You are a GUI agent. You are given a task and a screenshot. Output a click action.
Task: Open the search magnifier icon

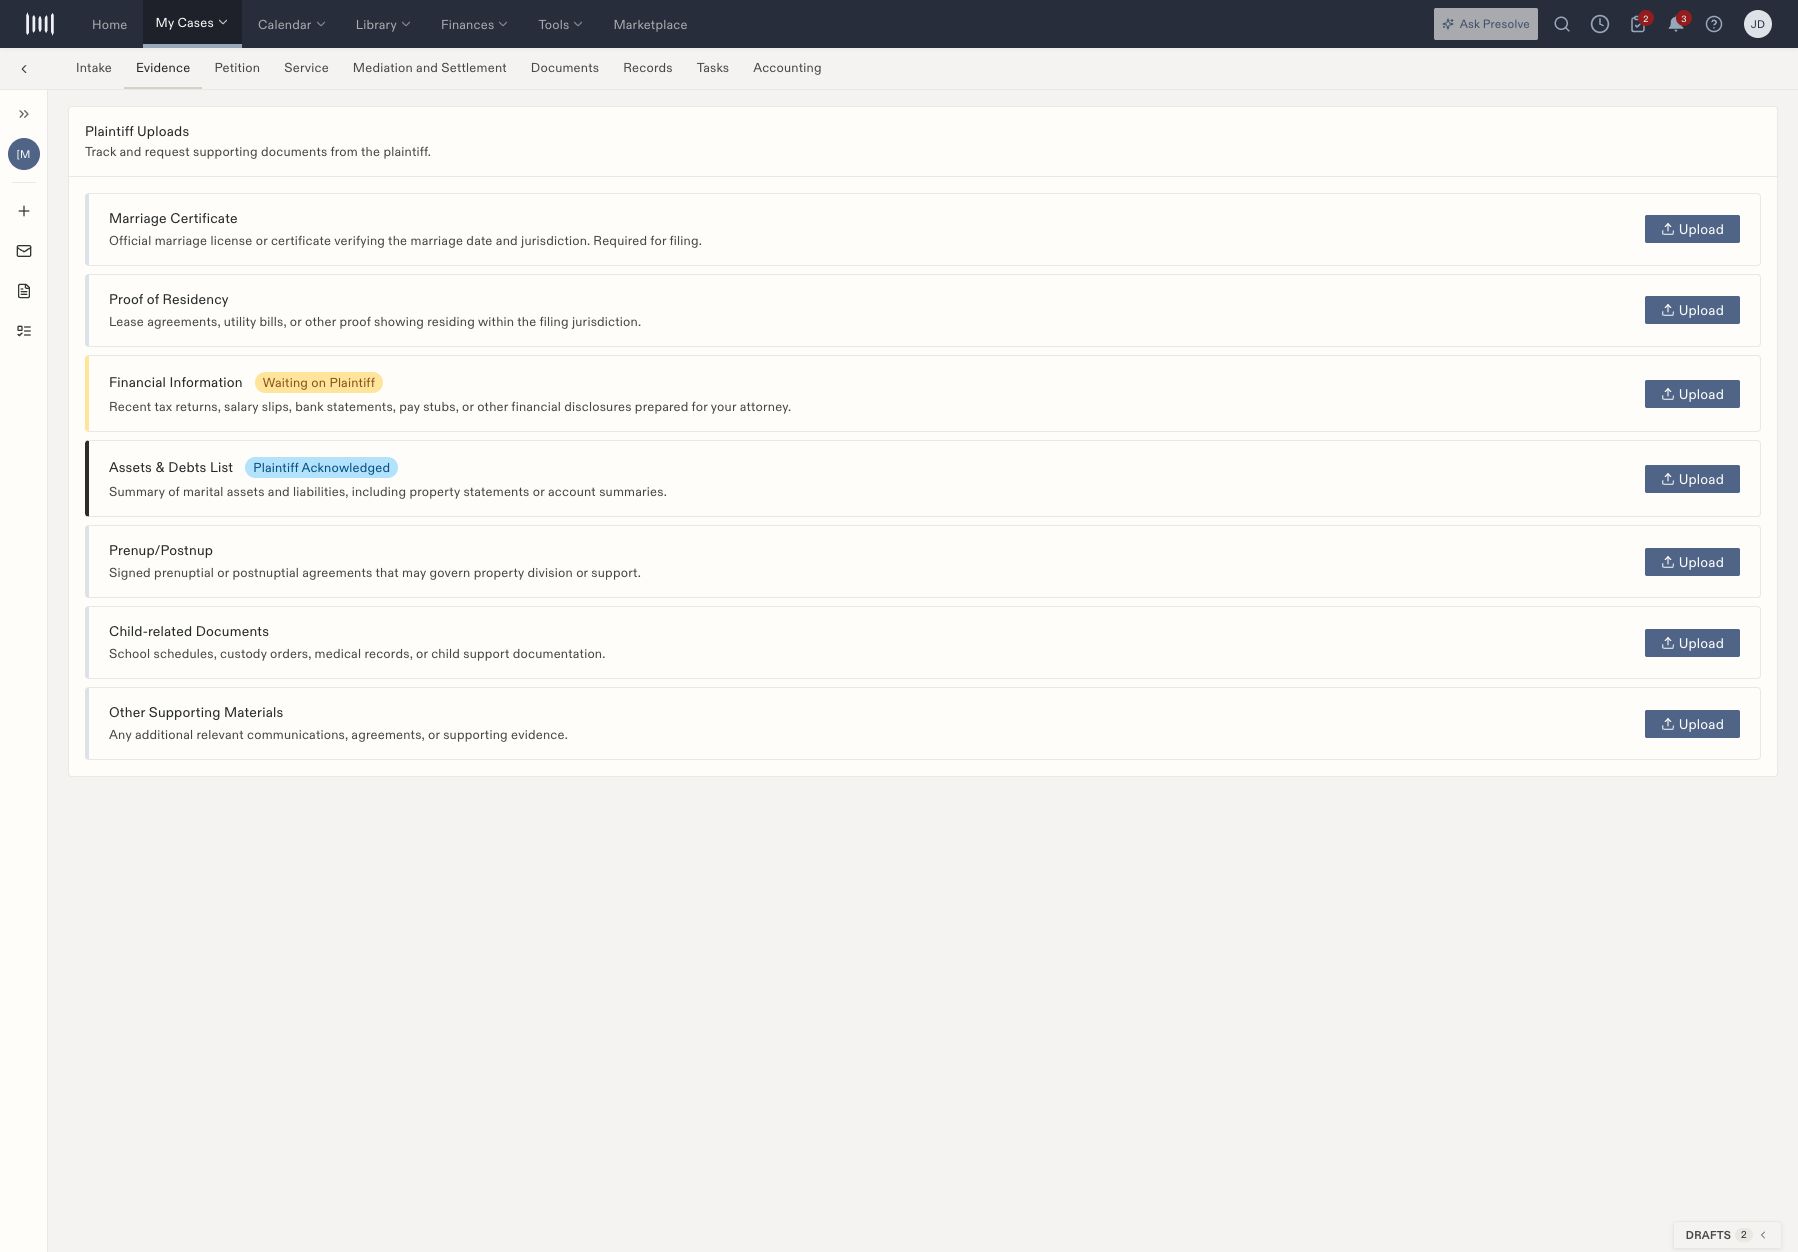pyautogui.click(x=1562, y=24)
